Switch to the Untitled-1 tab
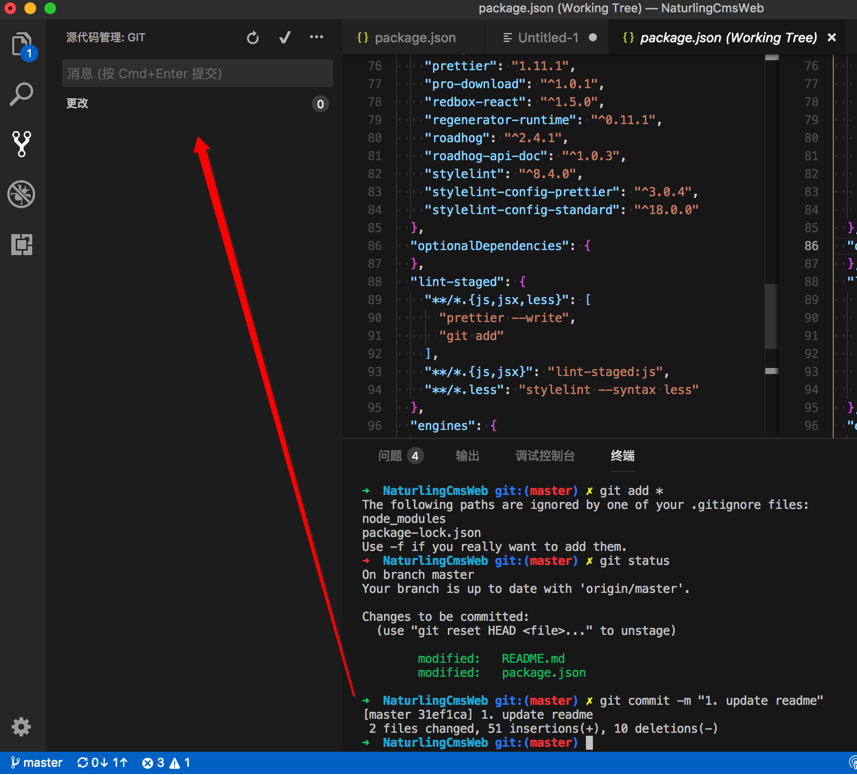Screen dimensions: 857x775 (x=548, y=38)
